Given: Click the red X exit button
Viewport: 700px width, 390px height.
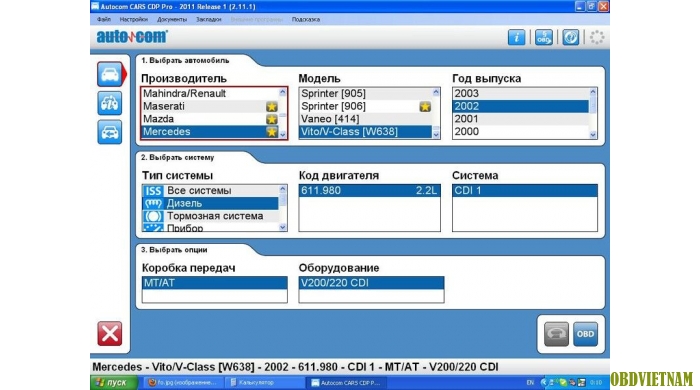Looking at the screenshot, I should (x=110, y=333).
